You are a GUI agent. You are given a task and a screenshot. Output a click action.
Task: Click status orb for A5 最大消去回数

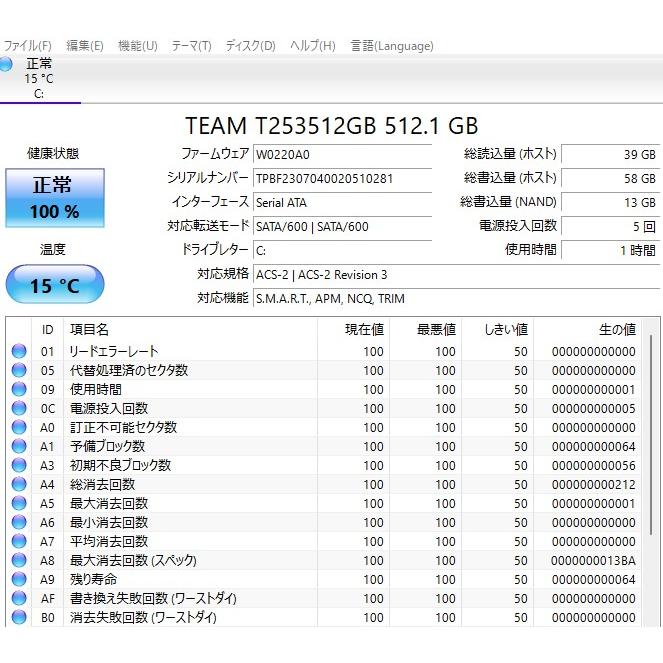pos(19,504)
